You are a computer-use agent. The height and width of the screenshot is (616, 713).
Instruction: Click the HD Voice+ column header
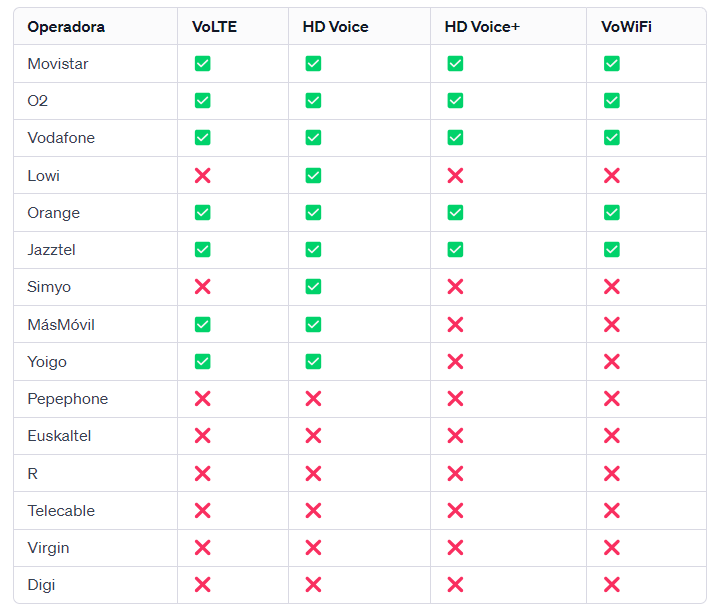coord(482,27)
